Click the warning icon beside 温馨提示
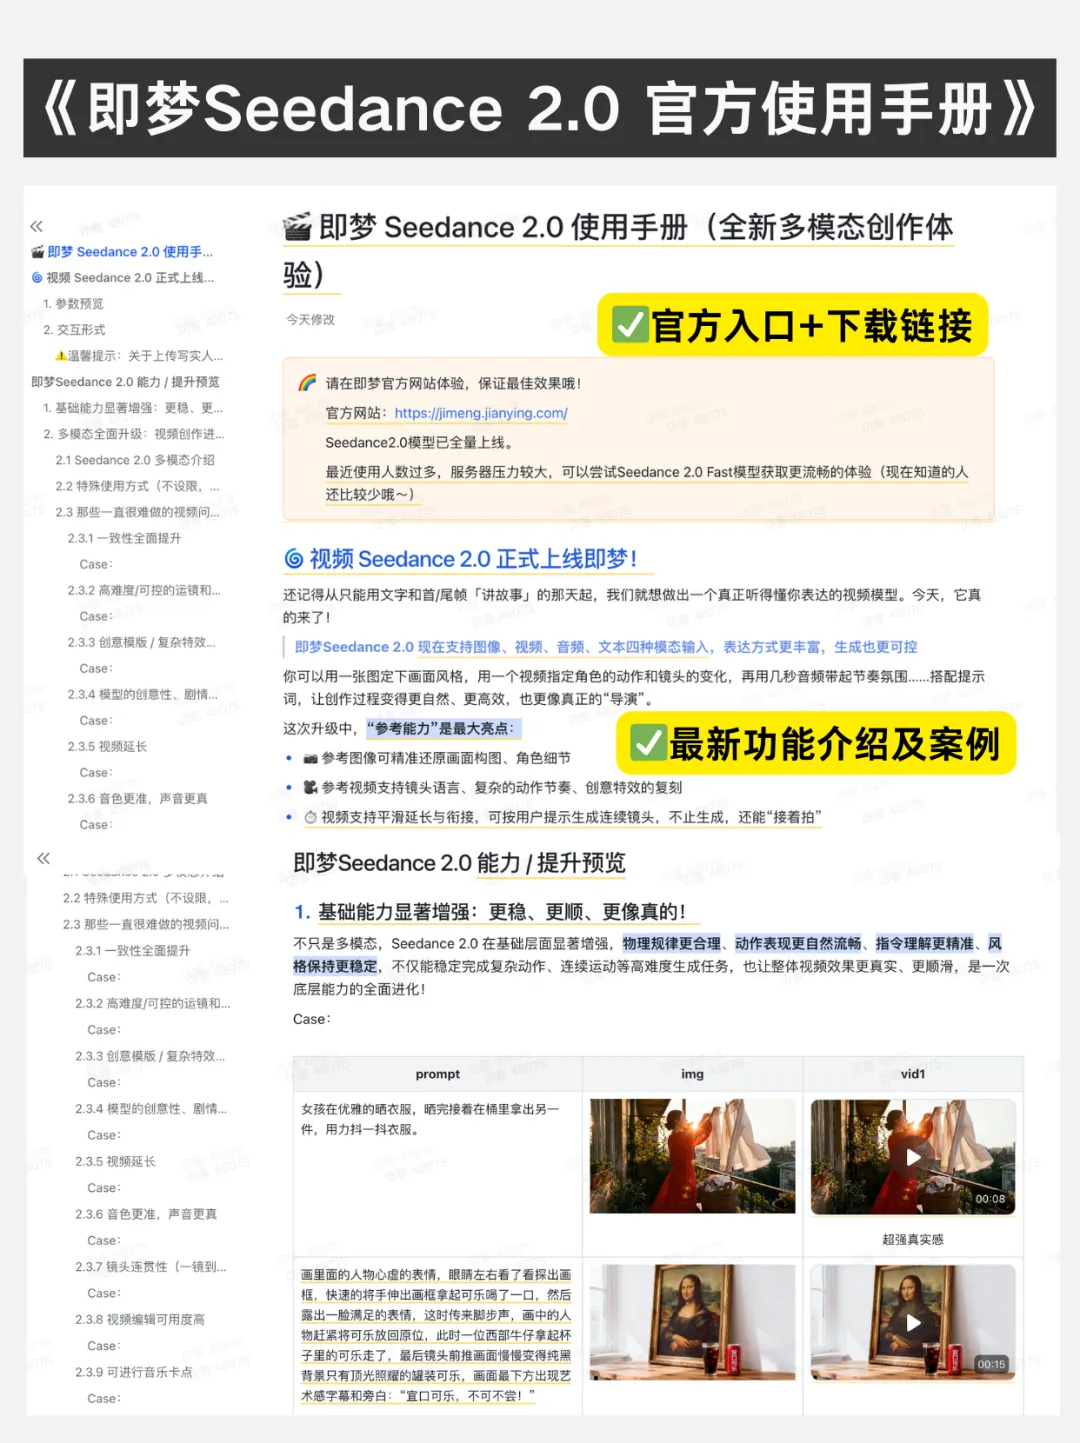 [61, 356]
